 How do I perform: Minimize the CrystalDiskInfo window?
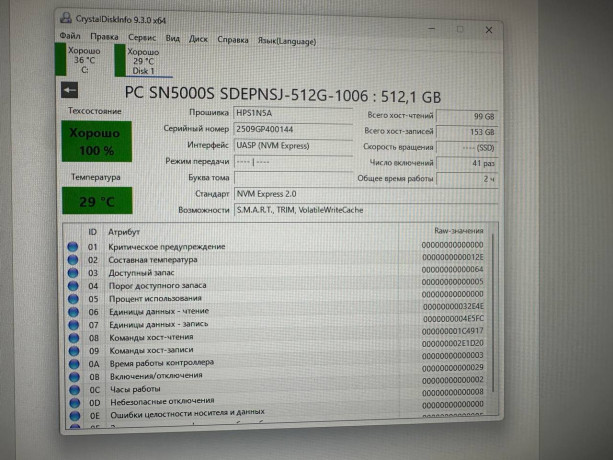(x=432, y=29)
